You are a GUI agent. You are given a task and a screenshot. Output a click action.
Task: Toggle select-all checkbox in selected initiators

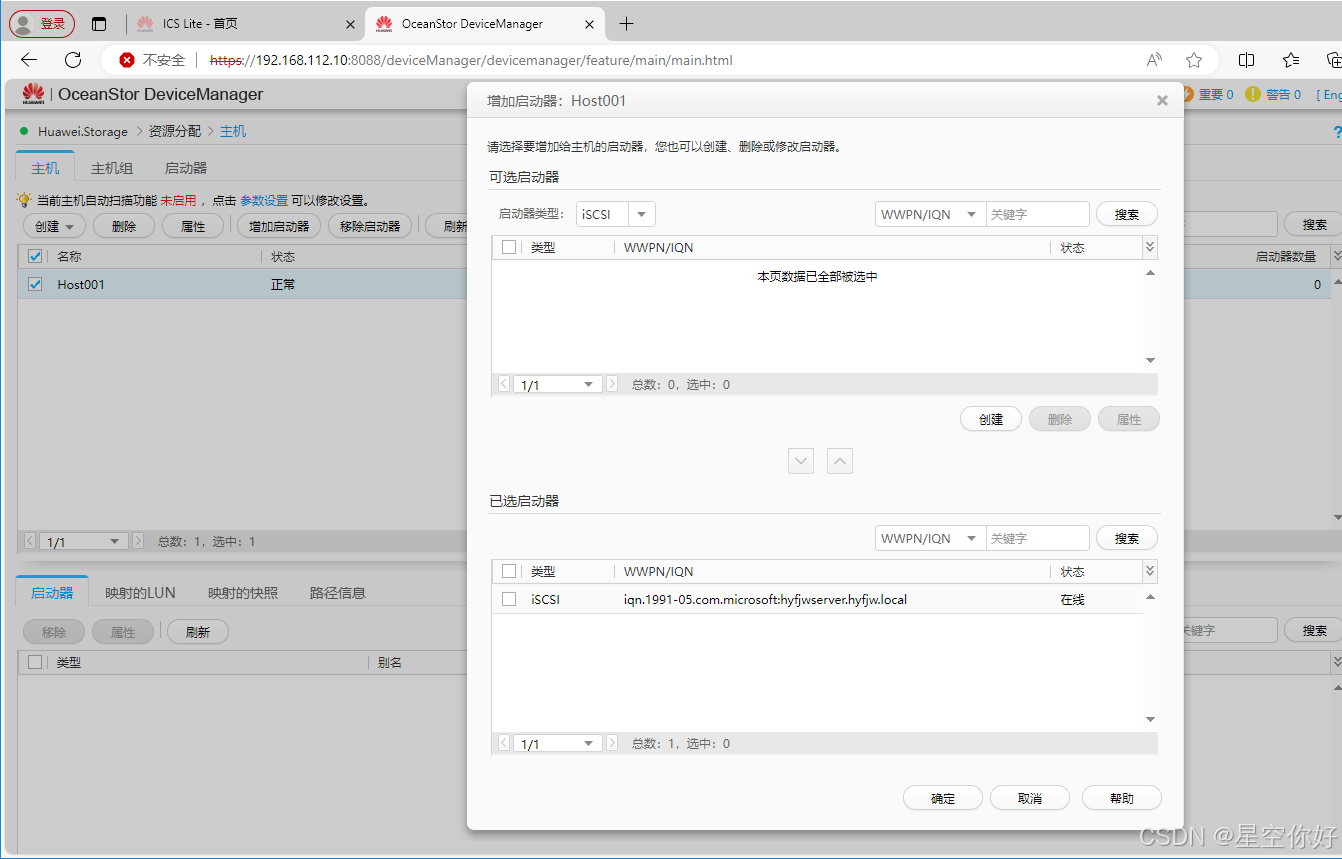click(509, 571)
